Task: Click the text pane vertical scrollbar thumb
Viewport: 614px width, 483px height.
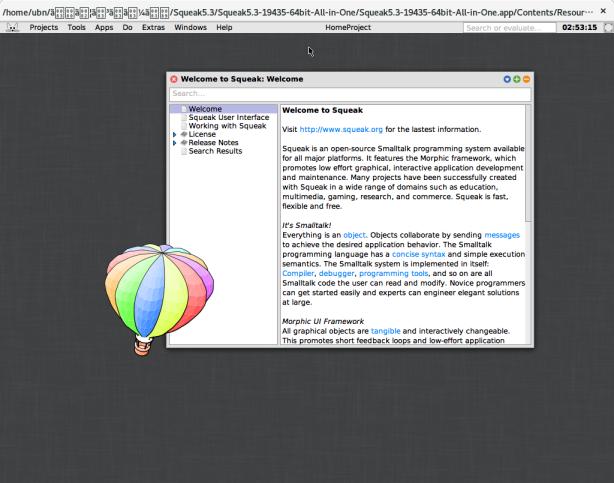Action: pos(528,163)
